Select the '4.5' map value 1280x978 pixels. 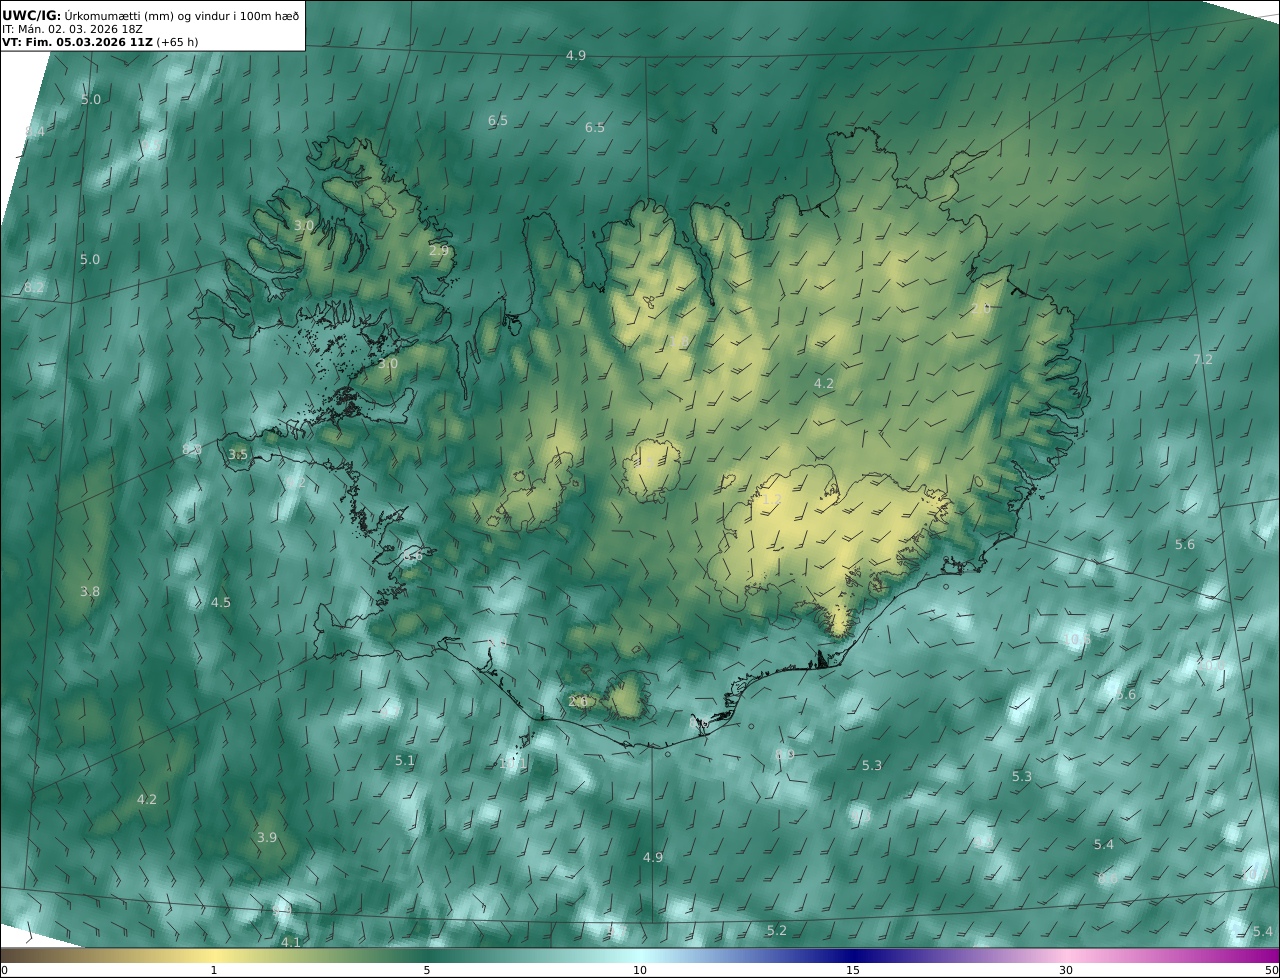coord(221,602)
